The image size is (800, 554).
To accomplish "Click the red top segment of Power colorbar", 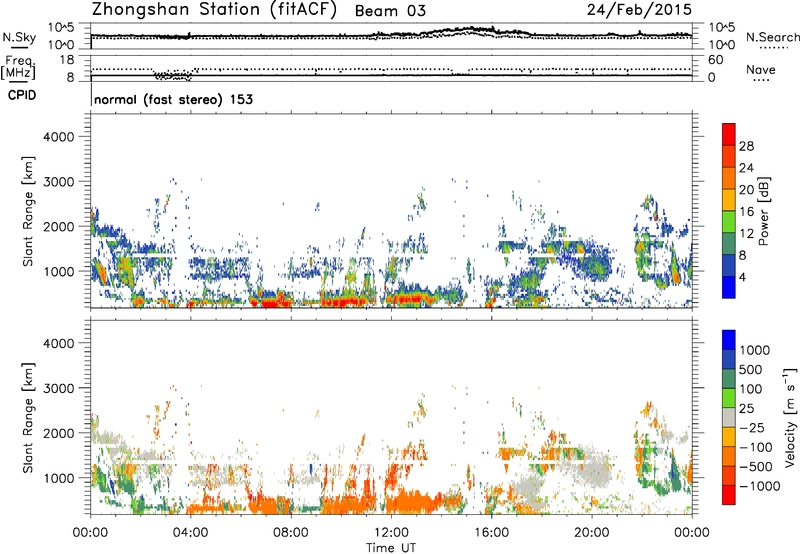I will (x=729, y=134).
